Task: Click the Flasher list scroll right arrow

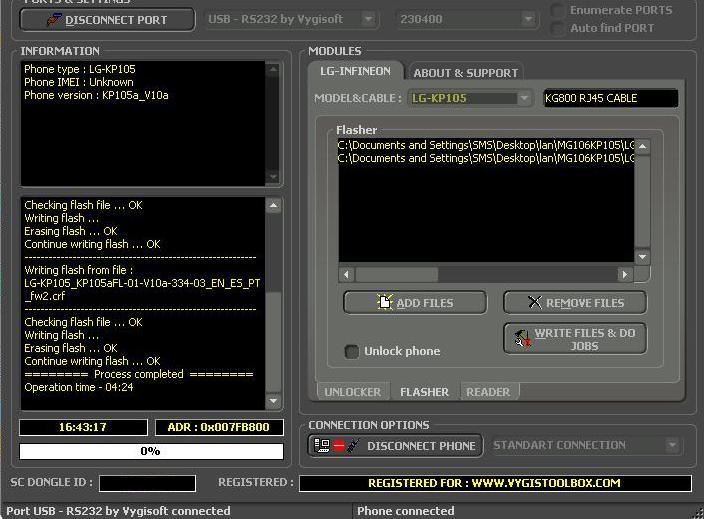Action: 625,274
